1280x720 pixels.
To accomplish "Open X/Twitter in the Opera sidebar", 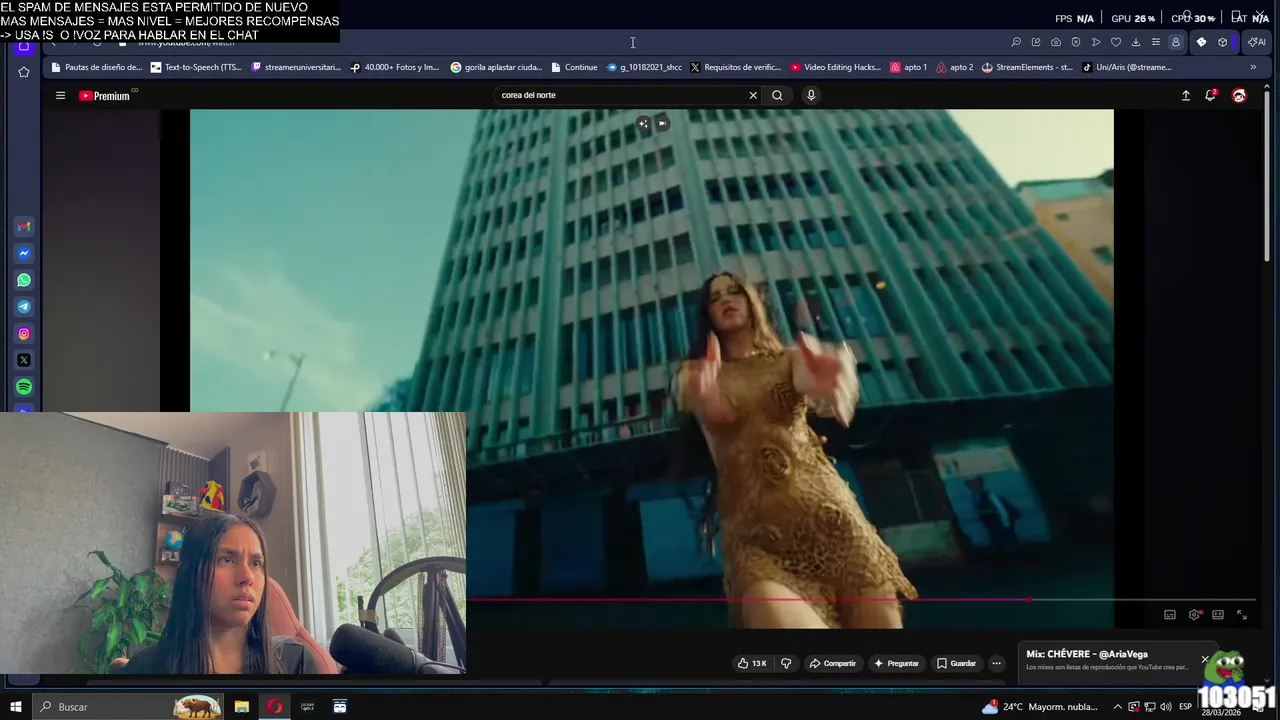I will (24, 360).
